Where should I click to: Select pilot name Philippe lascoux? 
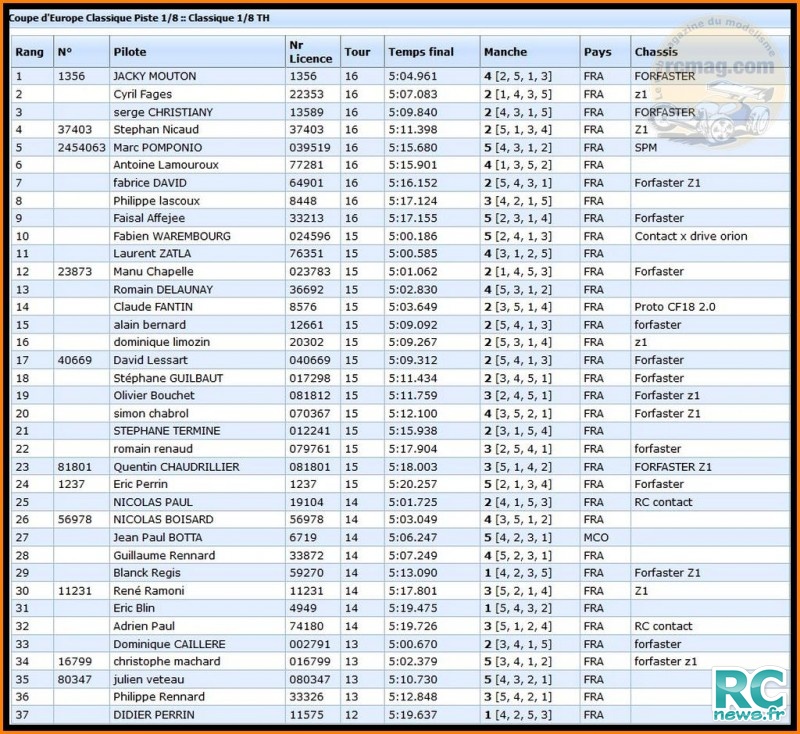pyautogui.click(x=157, y=201)
